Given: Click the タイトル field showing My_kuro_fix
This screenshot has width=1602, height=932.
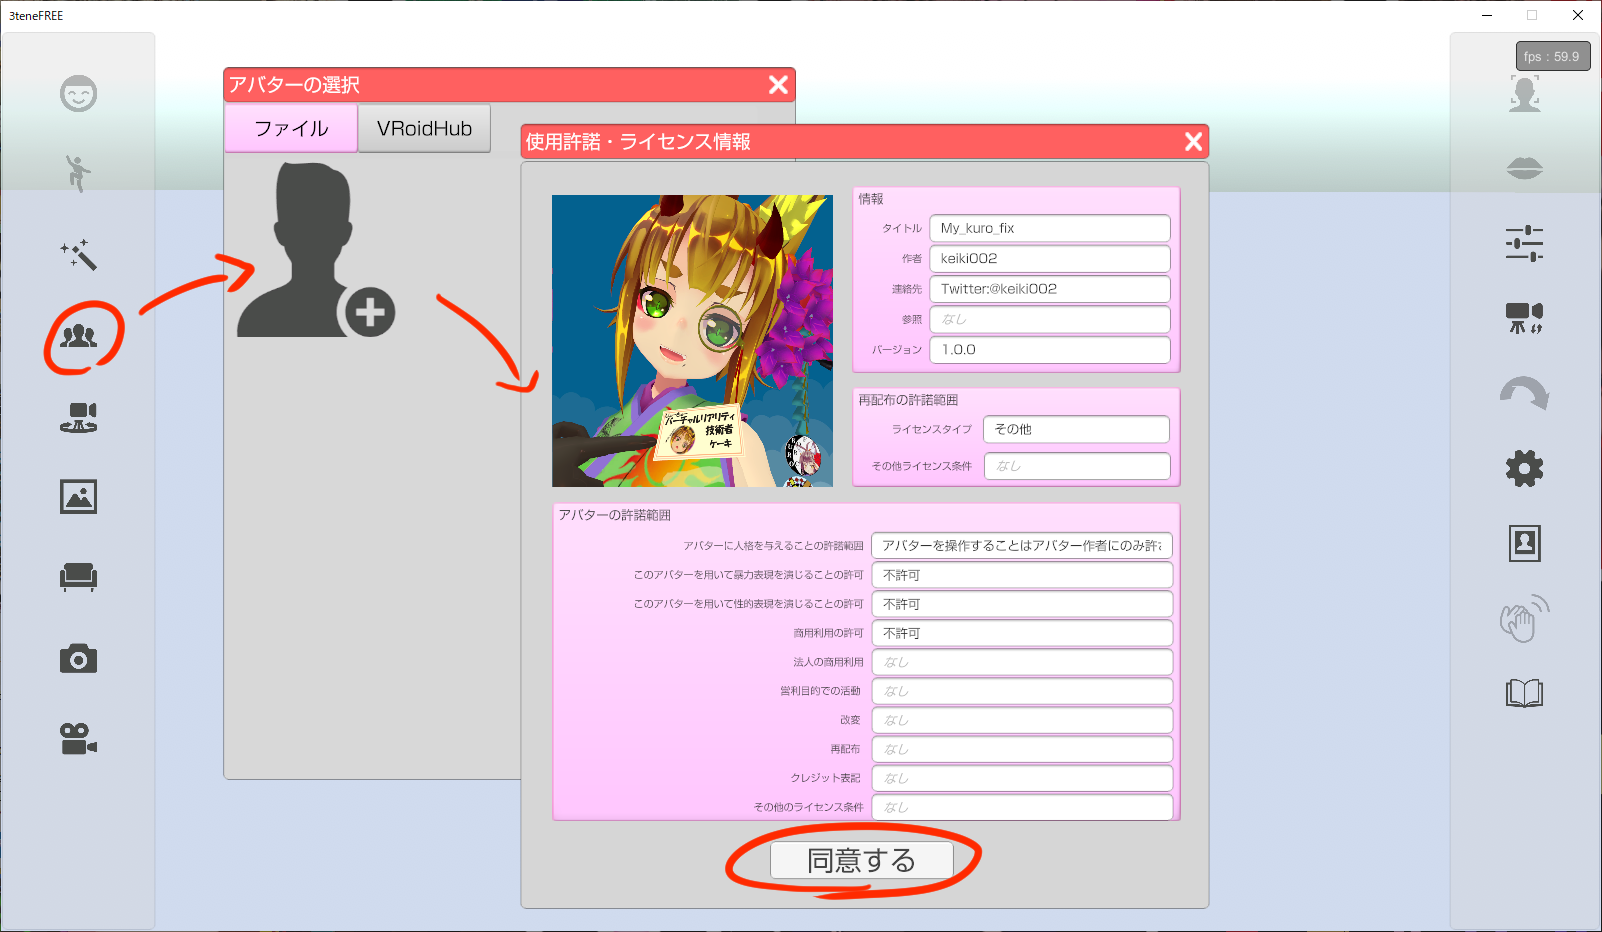Looking at the screenshot, I should point(1049,228).
